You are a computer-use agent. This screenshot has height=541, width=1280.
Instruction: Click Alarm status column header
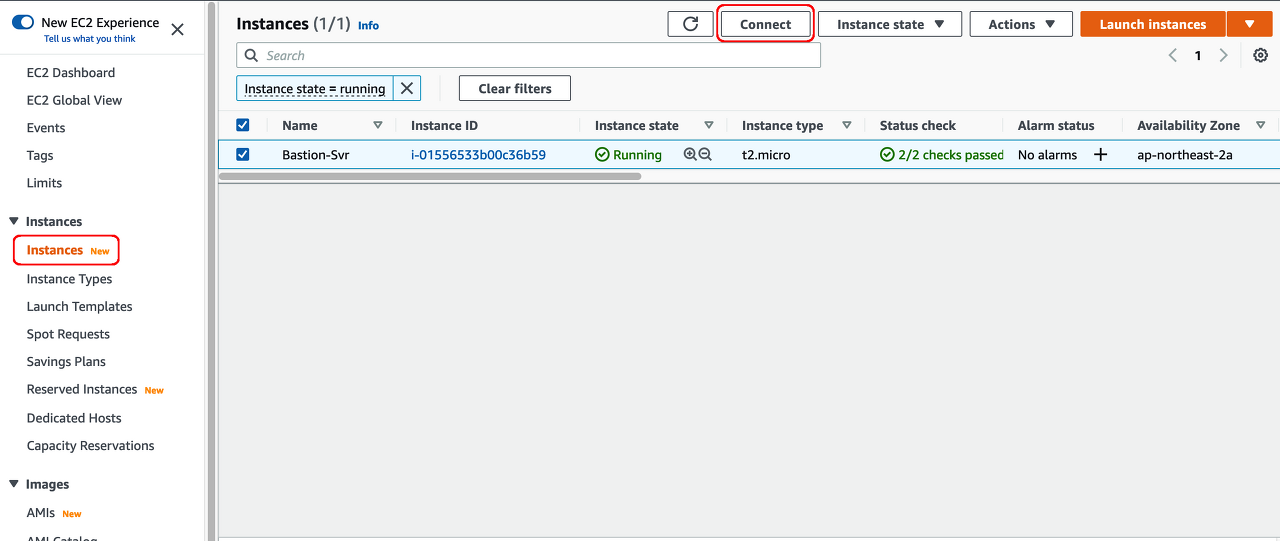pyautogui.click(x=1056, y=126)
